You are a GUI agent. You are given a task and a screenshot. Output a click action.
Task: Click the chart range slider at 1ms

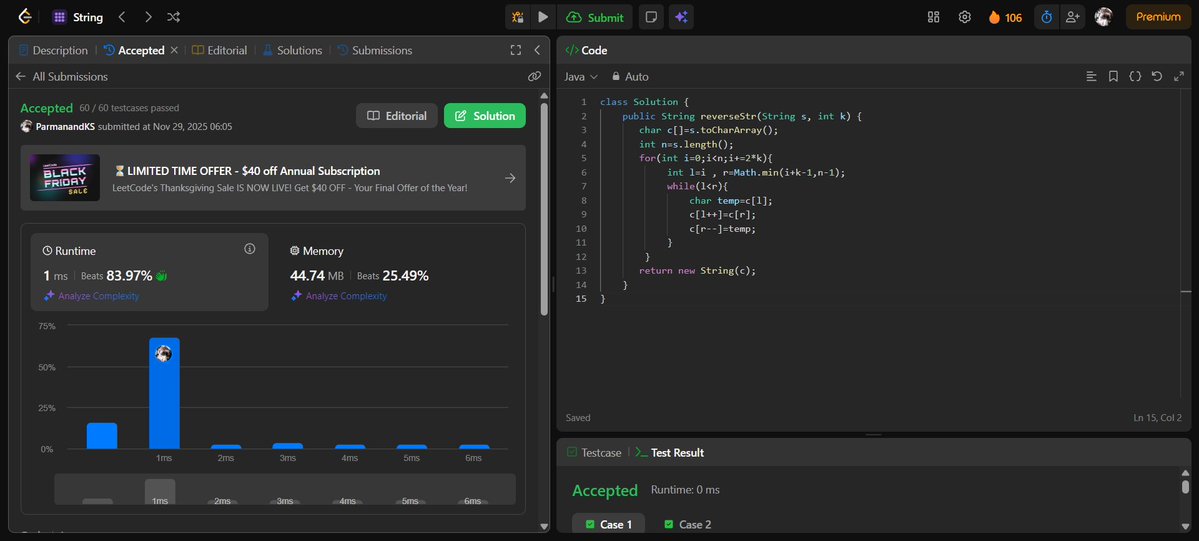coord(160,491)
